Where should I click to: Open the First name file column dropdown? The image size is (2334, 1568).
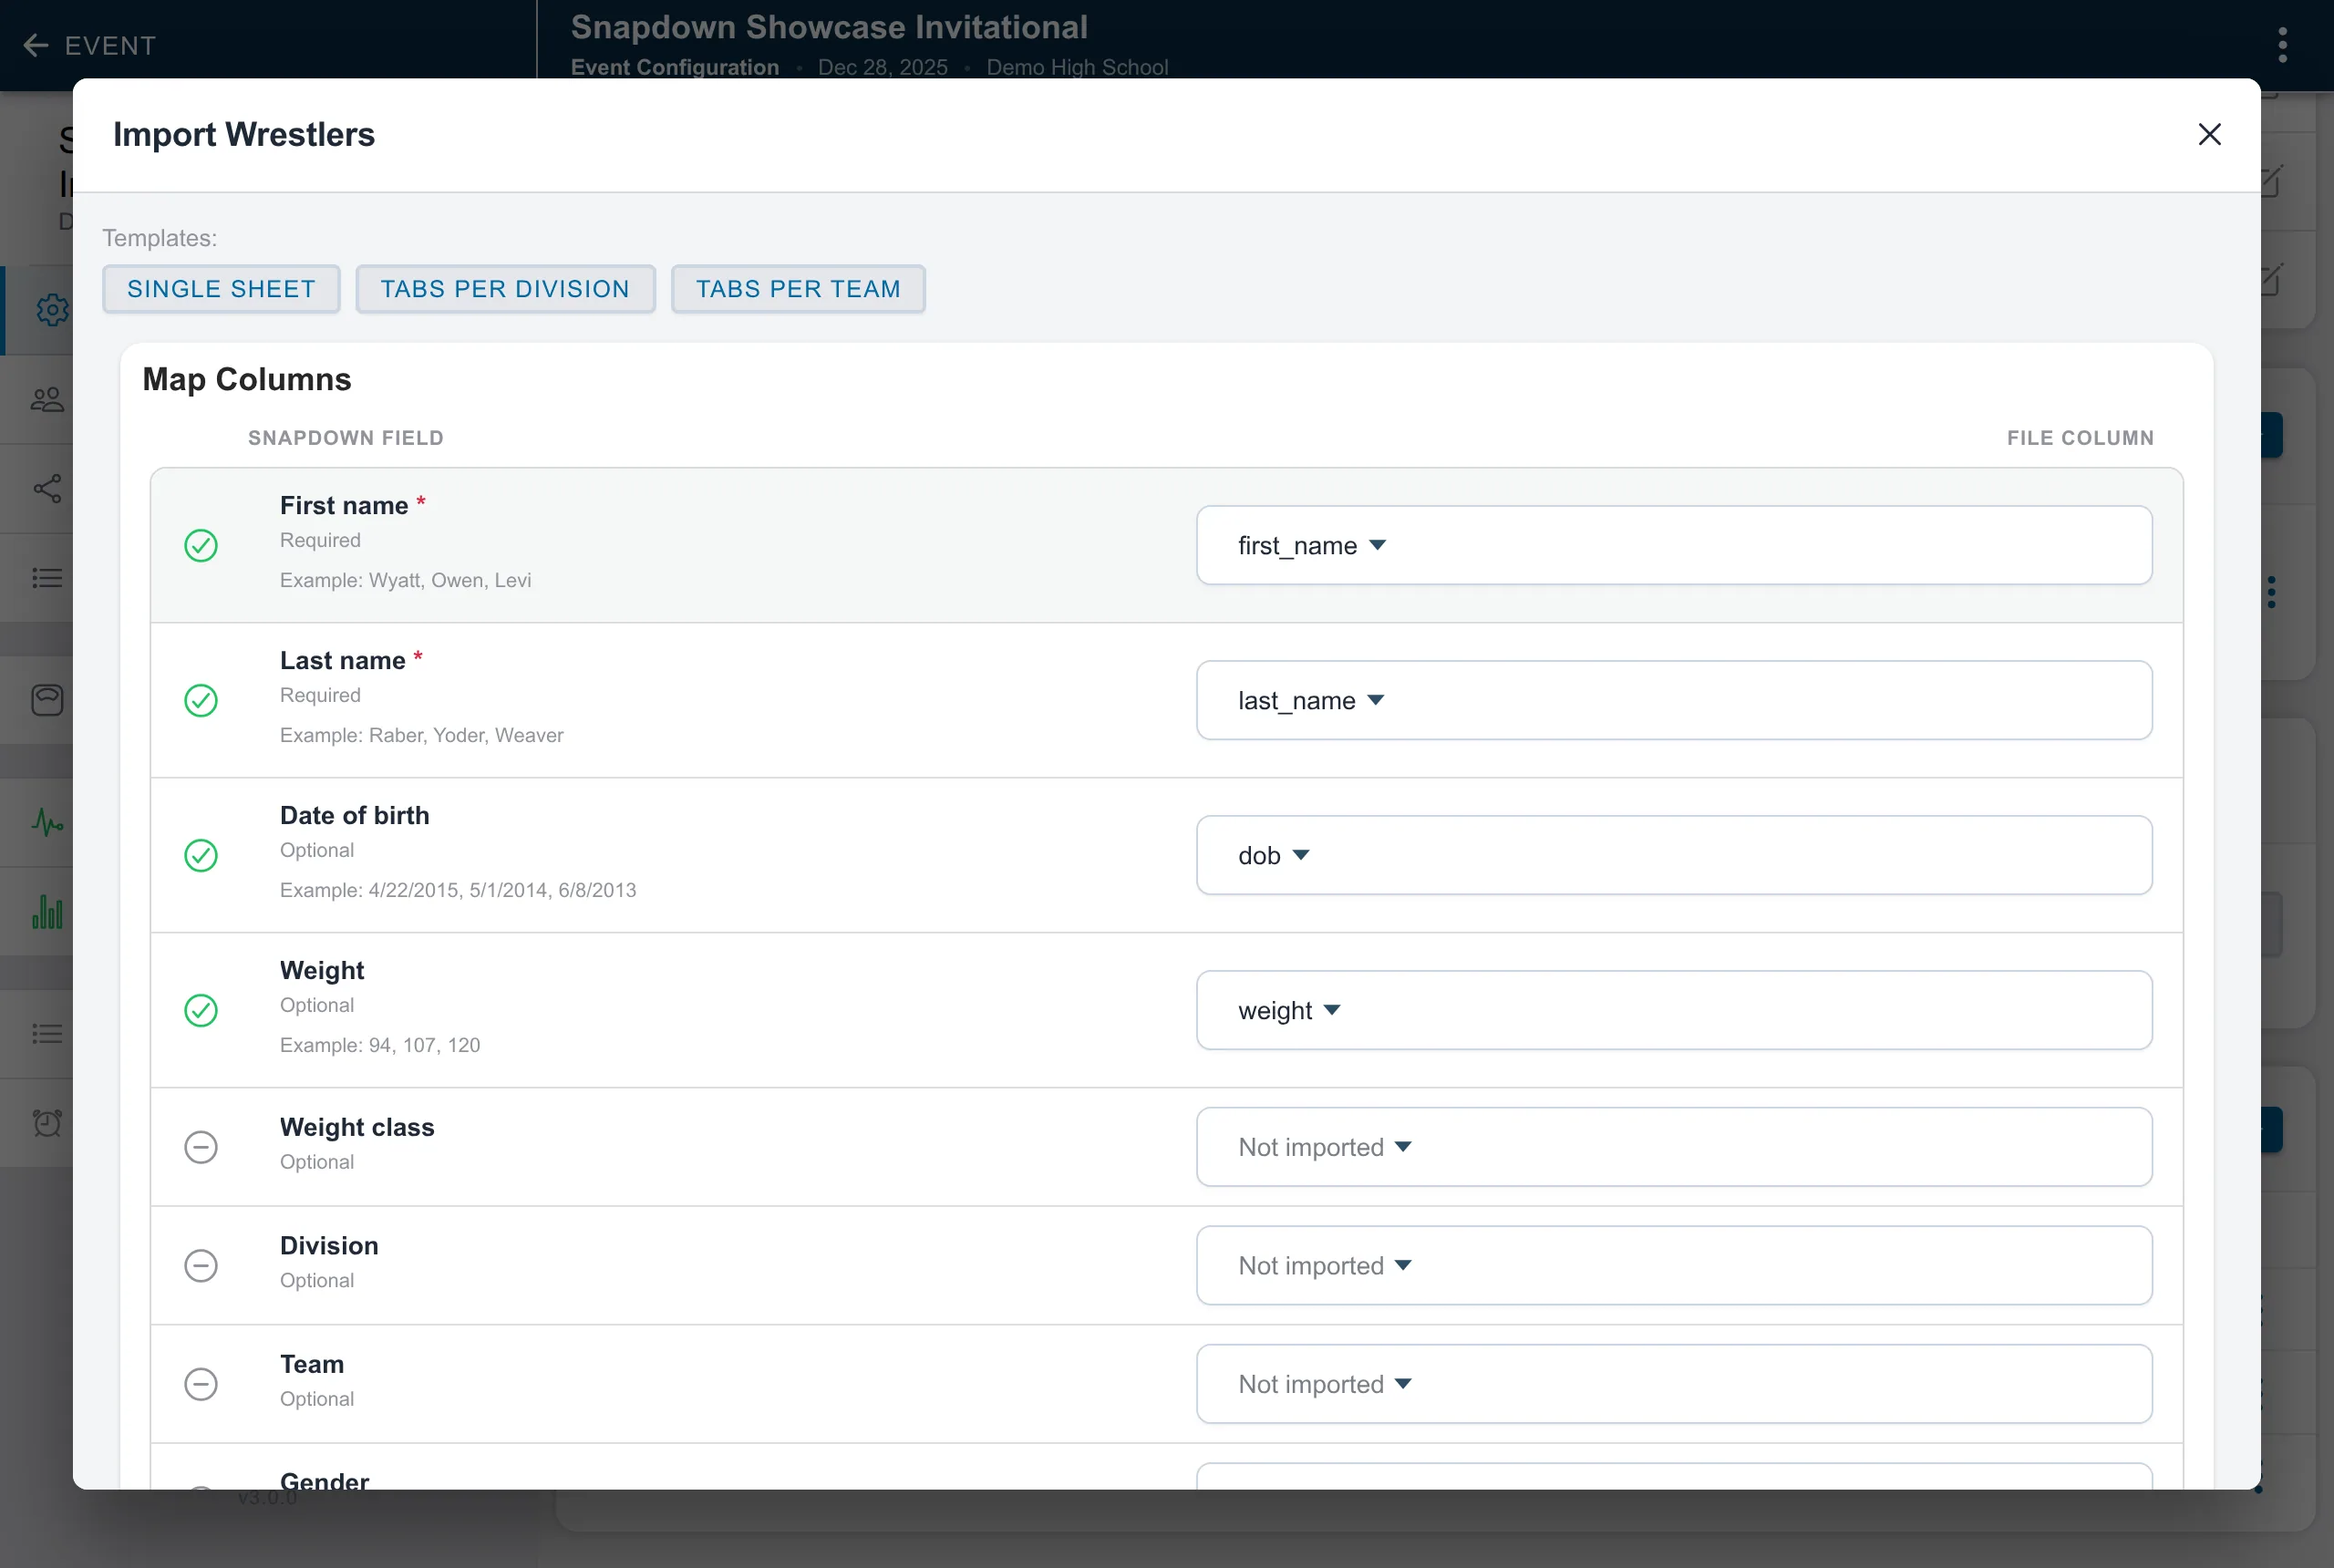click(x=1673, y=545)
